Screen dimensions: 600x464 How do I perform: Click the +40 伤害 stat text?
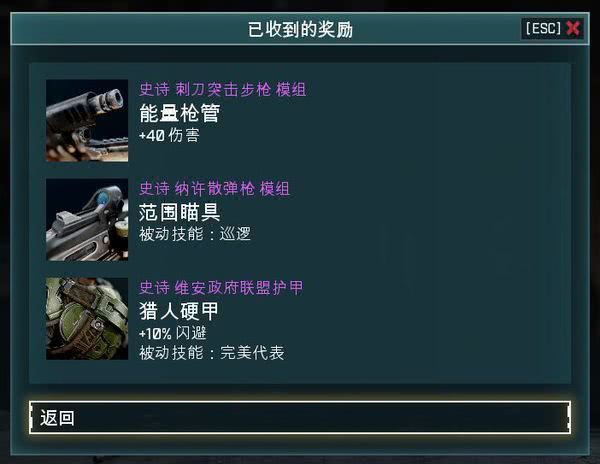[x=169, y=135]
